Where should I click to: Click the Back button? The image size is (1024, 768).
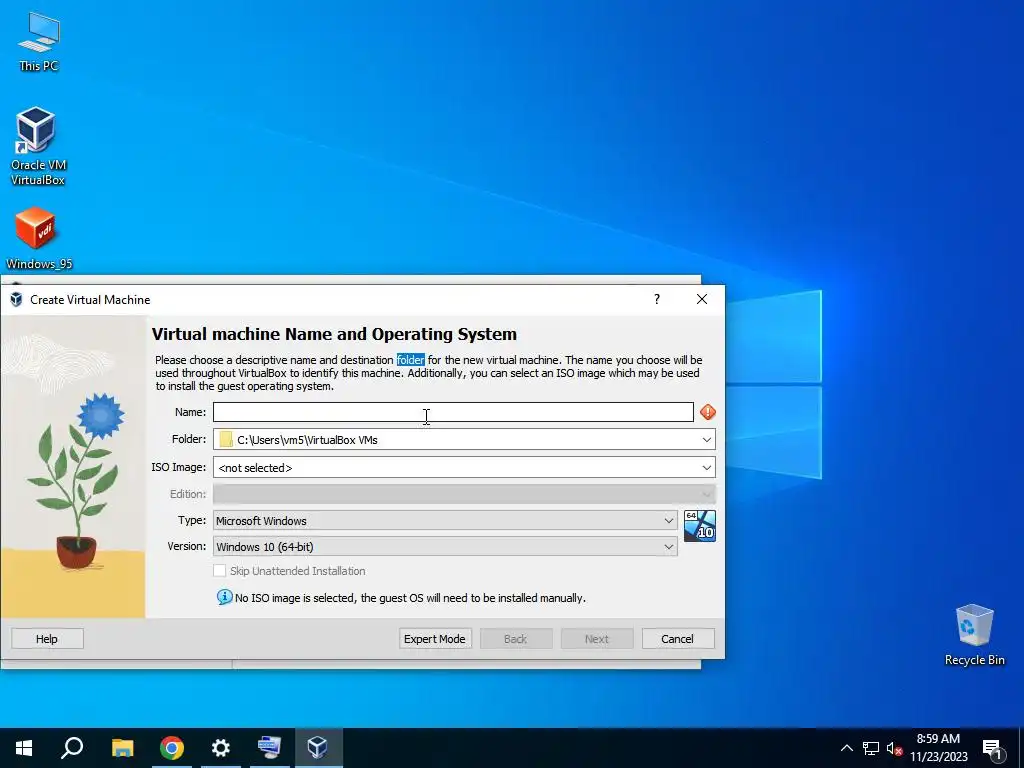coord(516,639)
